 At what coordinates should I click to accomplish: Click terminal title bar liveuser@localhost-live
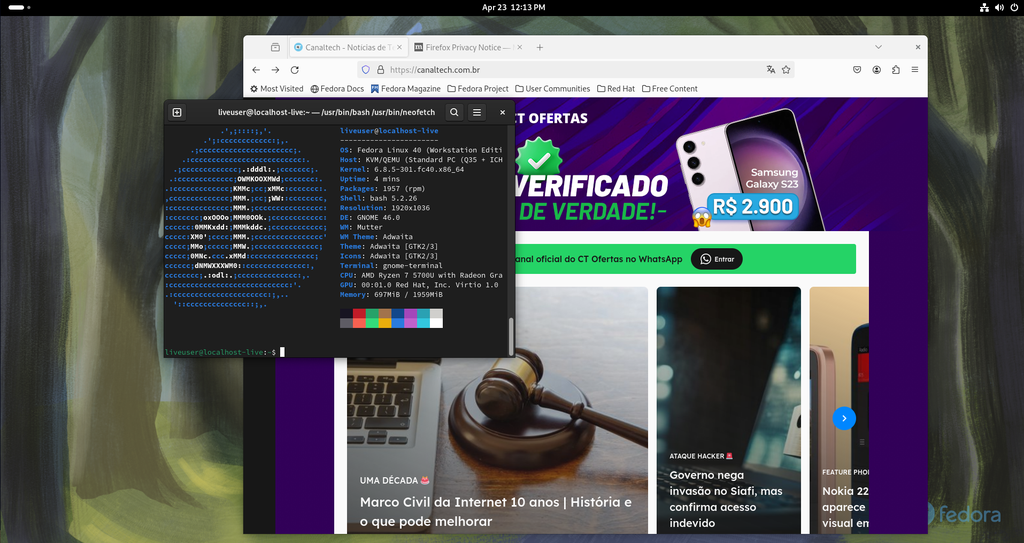point(327,112)
